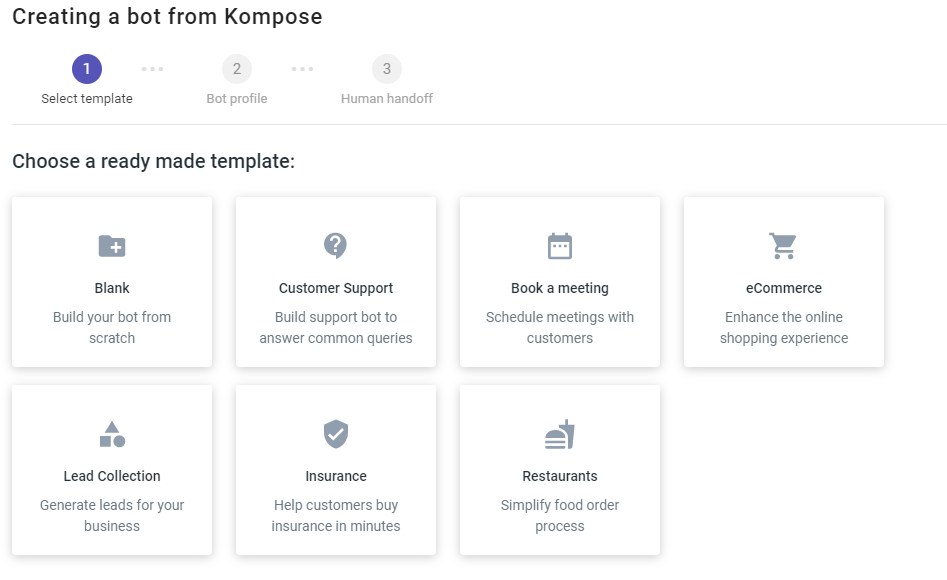Click the Restaurants food and drink icon
947x580 pixels.
(560, 434)
